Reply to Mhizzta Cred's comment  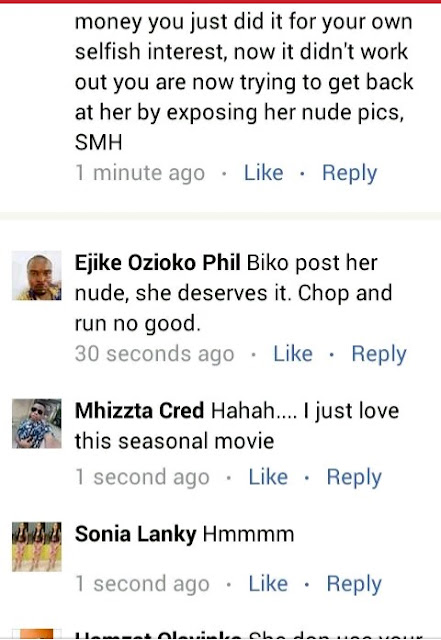tap(354, 478)
